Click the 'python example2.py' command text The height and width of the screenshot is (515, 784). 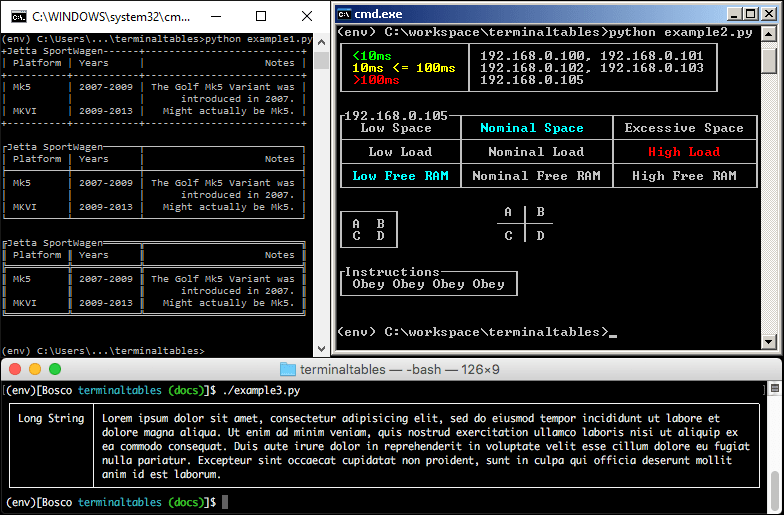[680, 32]
